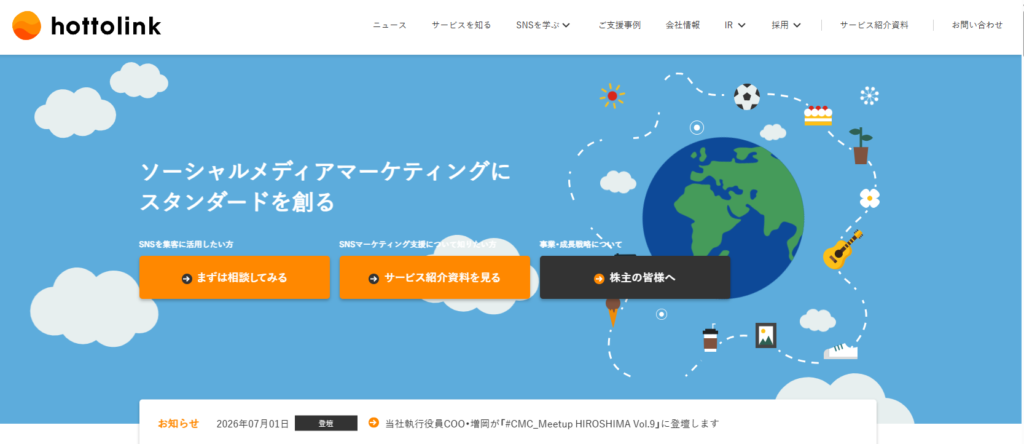Open お問い合わせ in the header
The image size is (1024, 444).
point(977,25)
